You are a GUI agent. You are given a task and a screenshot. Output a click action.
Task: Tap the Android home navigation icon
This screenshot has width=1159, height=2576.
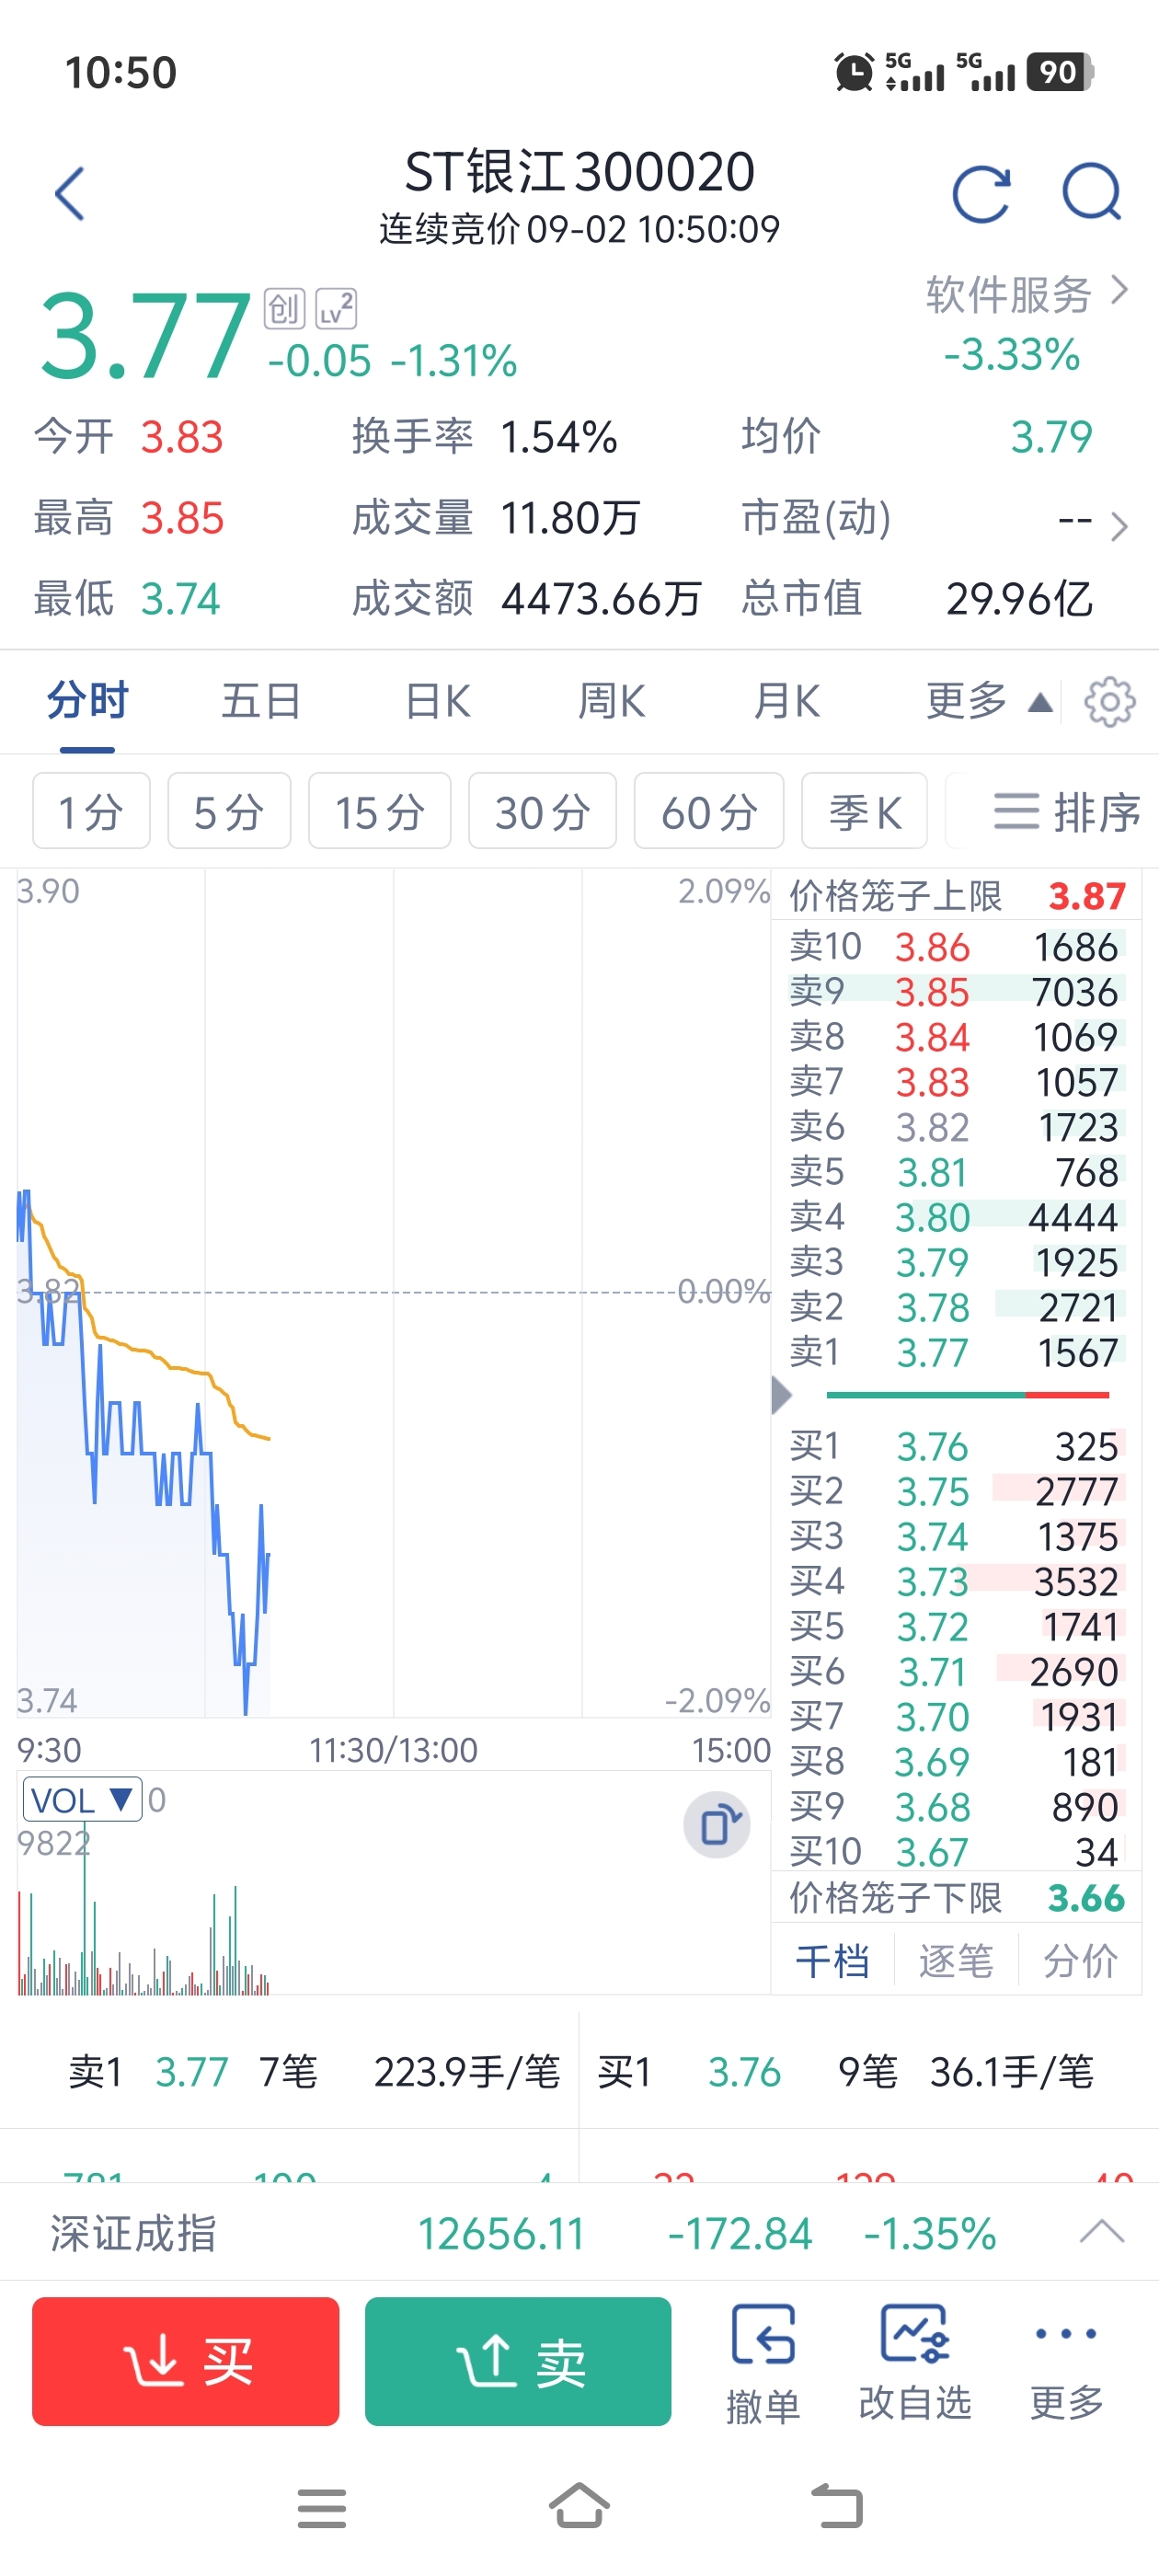(x=579, y=2505)
